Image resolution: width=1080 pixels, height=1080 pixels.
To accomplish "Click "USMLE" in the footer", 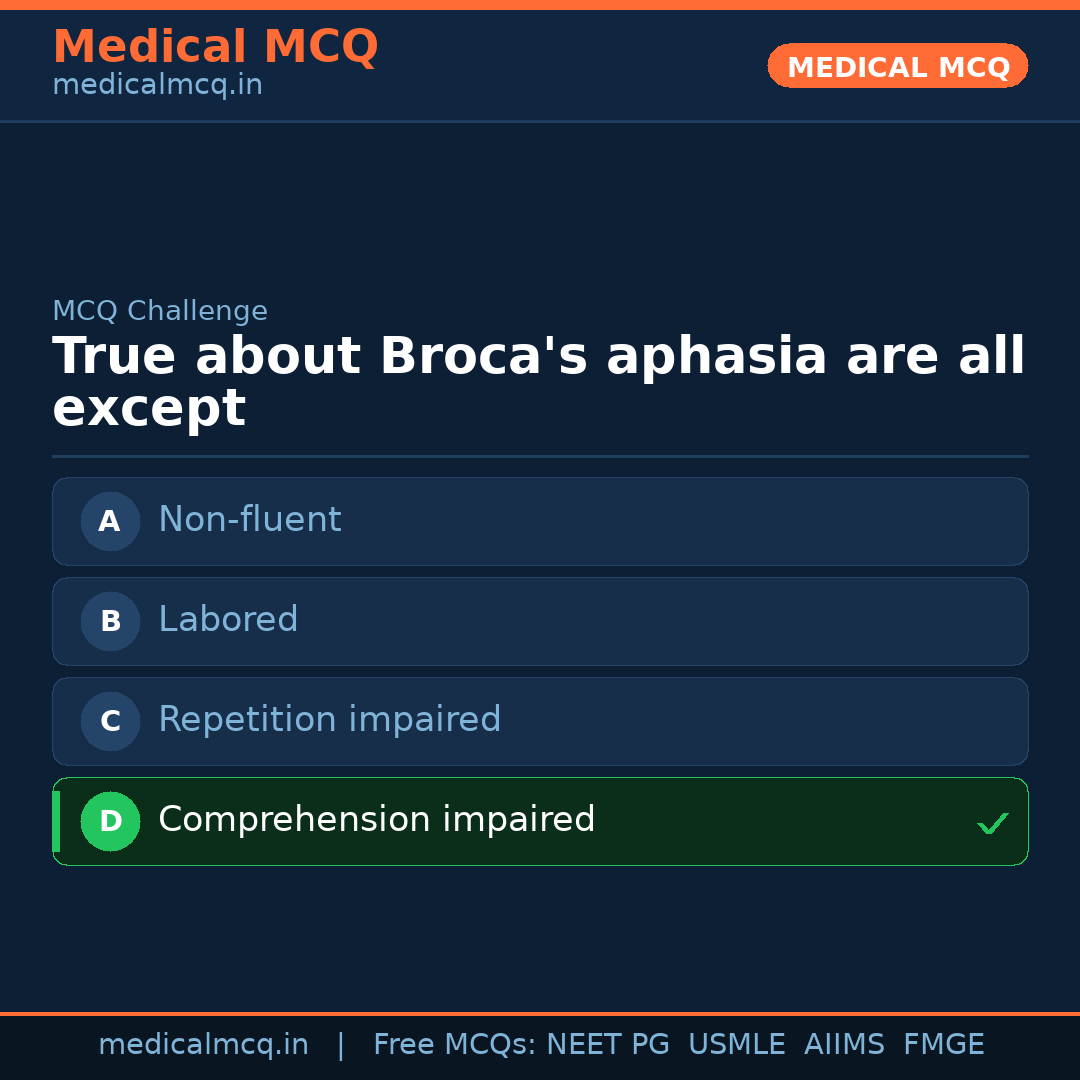I will [x=736, y=1045].
